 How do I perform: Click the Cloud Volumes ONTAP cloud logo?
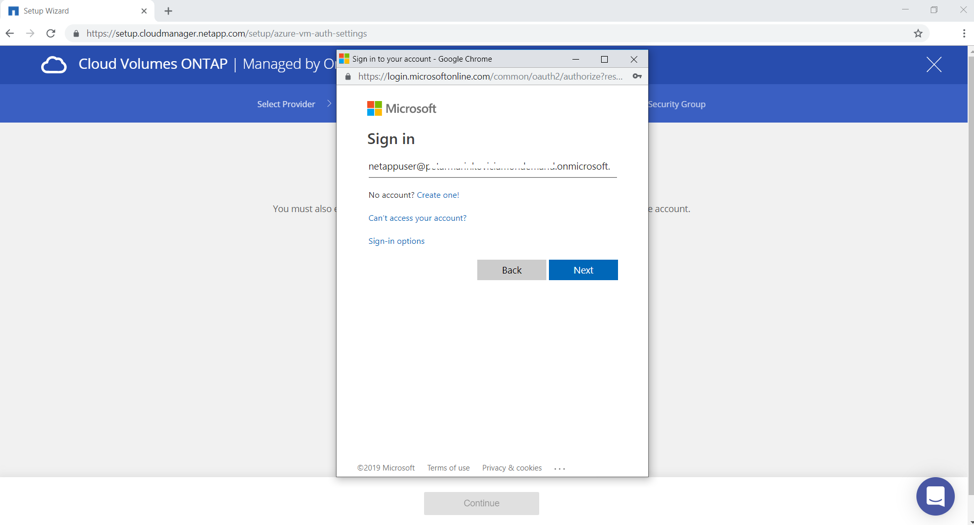(x=54, y=65)
